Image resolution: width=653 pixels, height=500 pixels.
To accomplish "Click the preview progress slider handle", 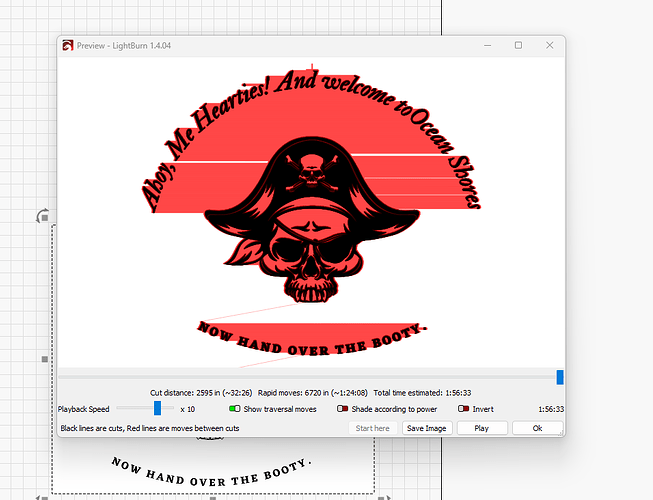I will 560,377.
